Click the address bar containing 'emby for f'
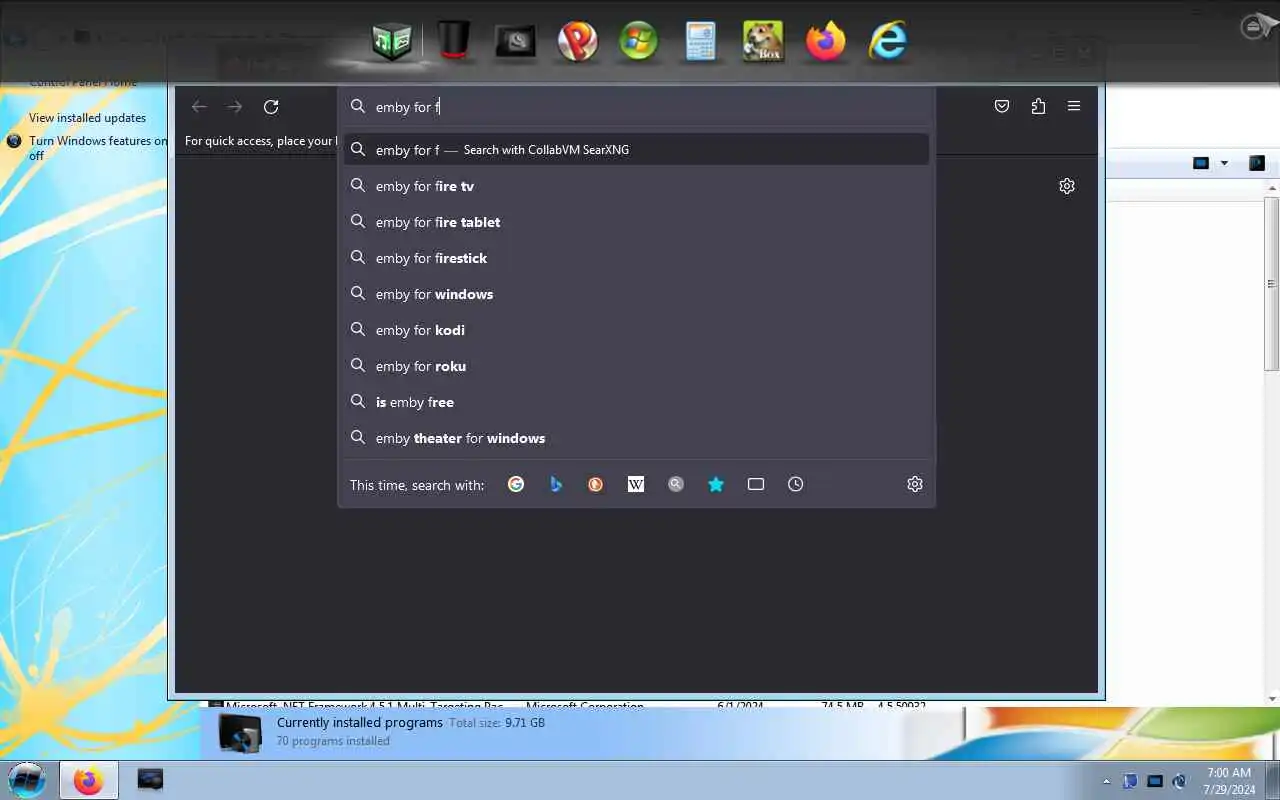This screenshot has height=800, width=1280. 636,107
